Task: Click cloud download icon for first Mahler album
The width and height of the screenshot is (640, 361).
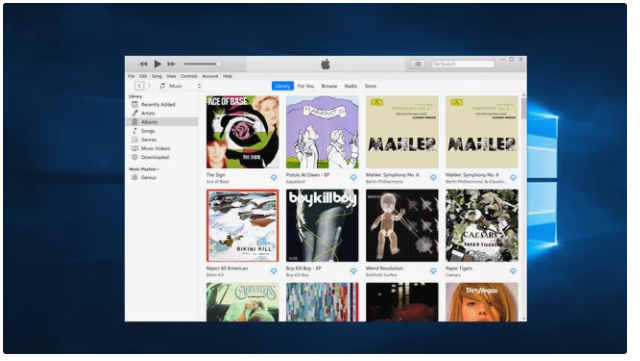Action: 433,178
